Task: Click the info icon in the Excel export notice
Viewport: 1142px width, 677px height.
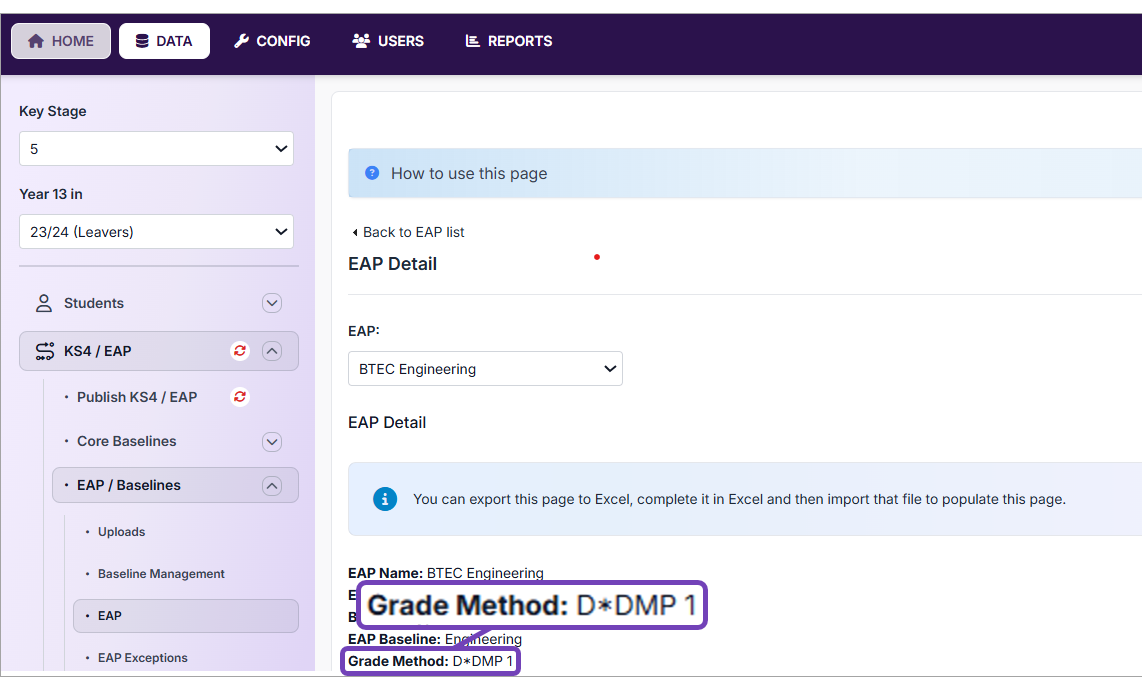Action: 385,499
